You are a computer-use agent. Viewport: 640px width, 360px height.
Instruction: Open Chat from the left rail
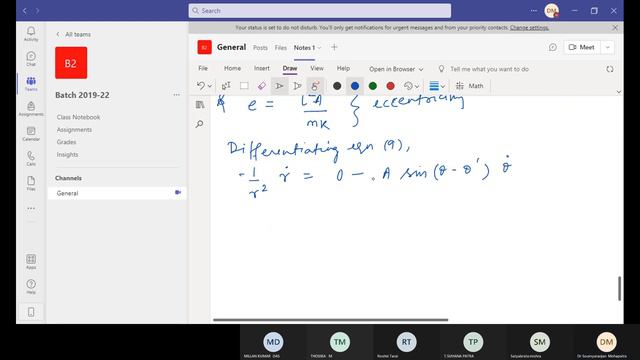click(x=31, y=59)
